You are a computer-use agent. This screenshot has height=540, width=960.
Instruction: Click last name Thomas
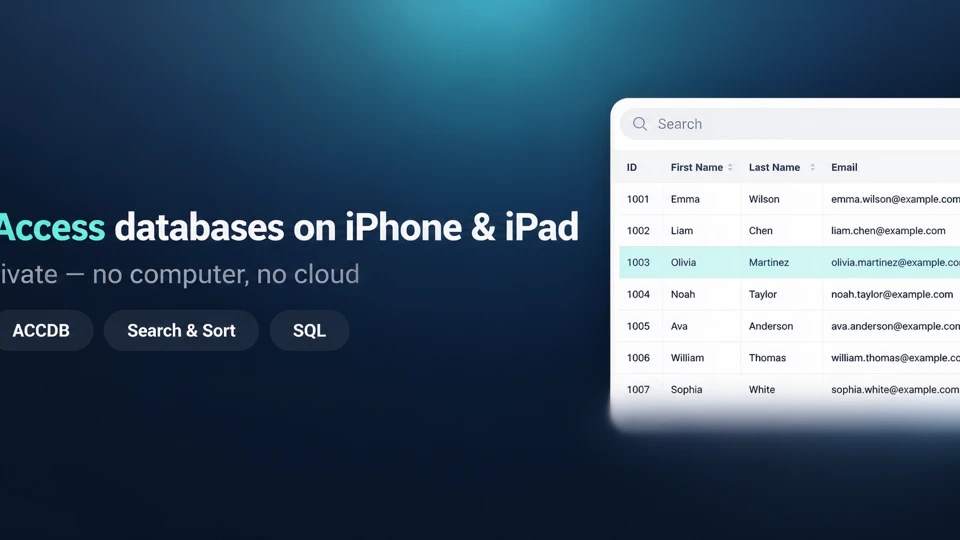point(767,358)
